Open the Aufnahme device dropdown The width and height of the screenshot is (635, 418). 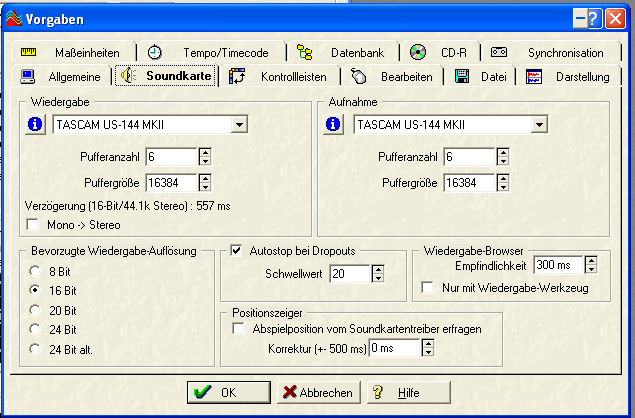539,124
